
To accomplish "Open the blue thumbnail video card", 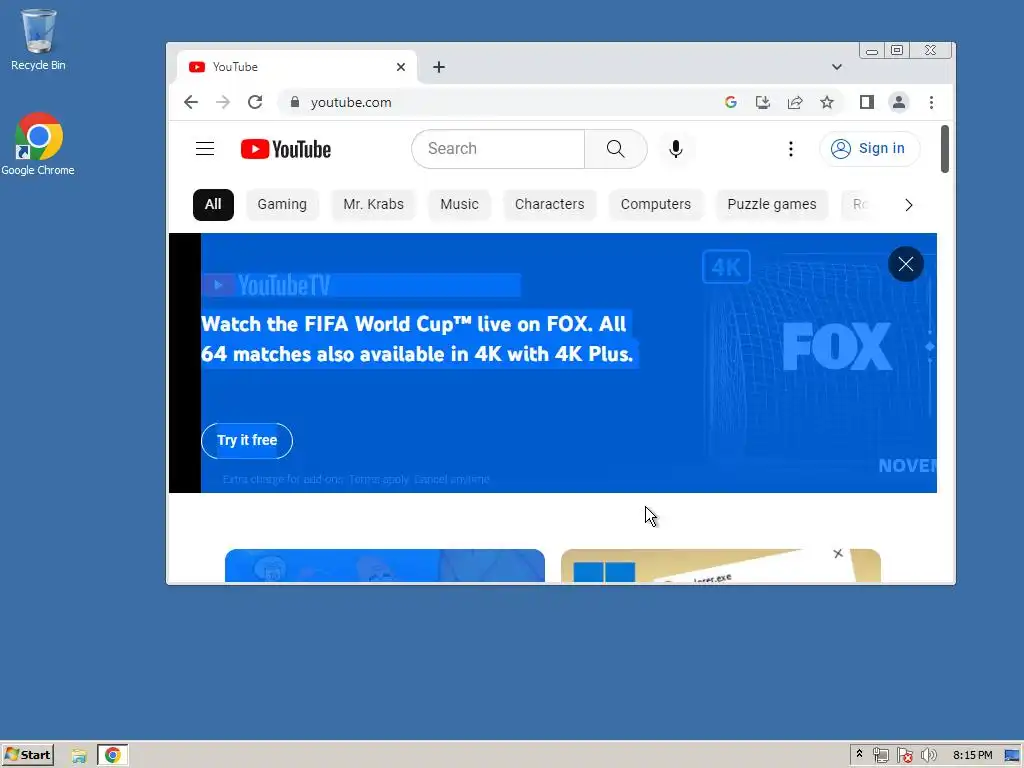I will (x=385, y=566).
